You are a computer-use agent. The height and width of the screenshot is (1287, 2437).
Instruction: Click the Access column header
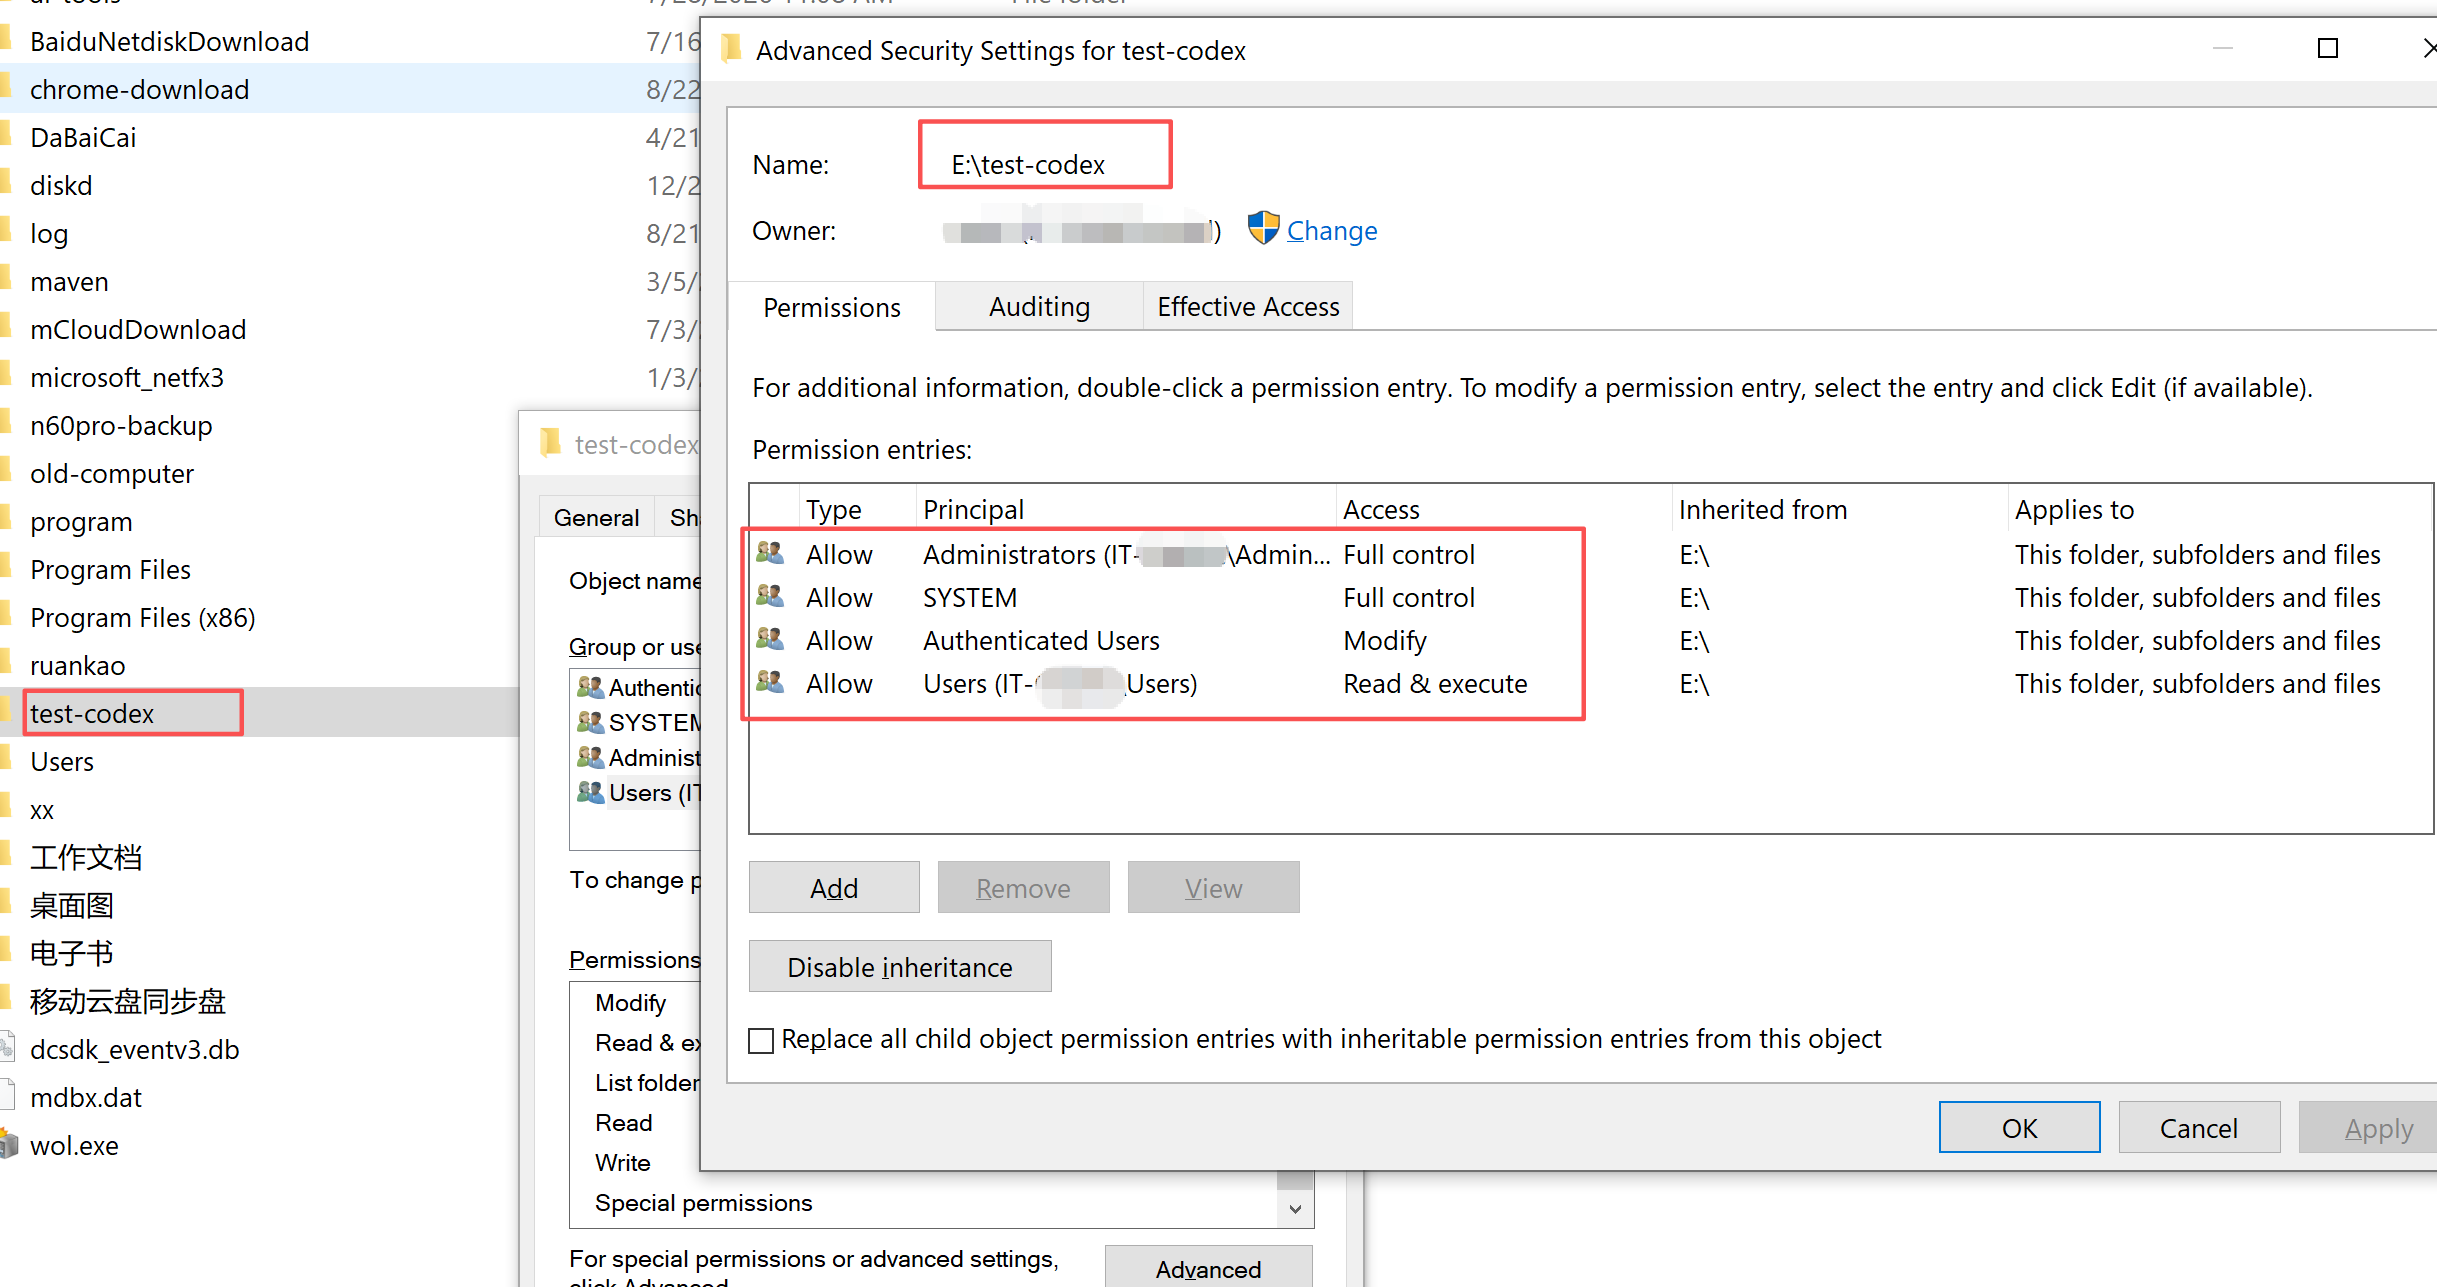(1504, 509)
